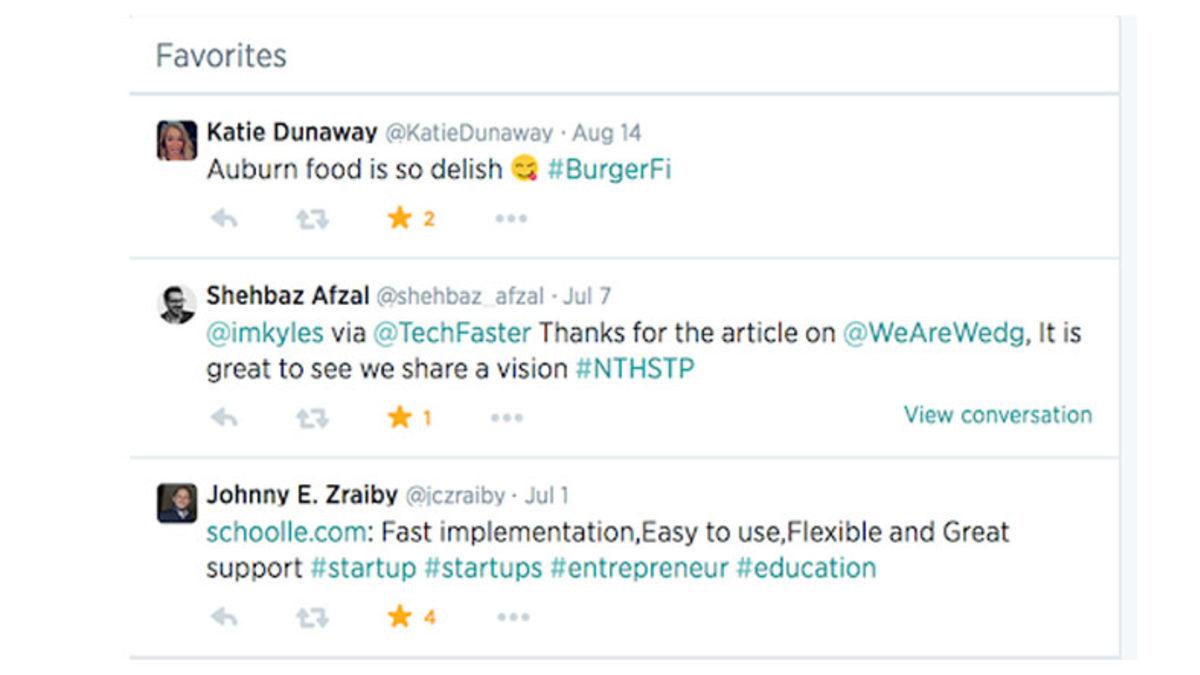Viewport: 1200px width, 675px height.
Task: Click the View conversation link
Action: (x=998, y=415)
